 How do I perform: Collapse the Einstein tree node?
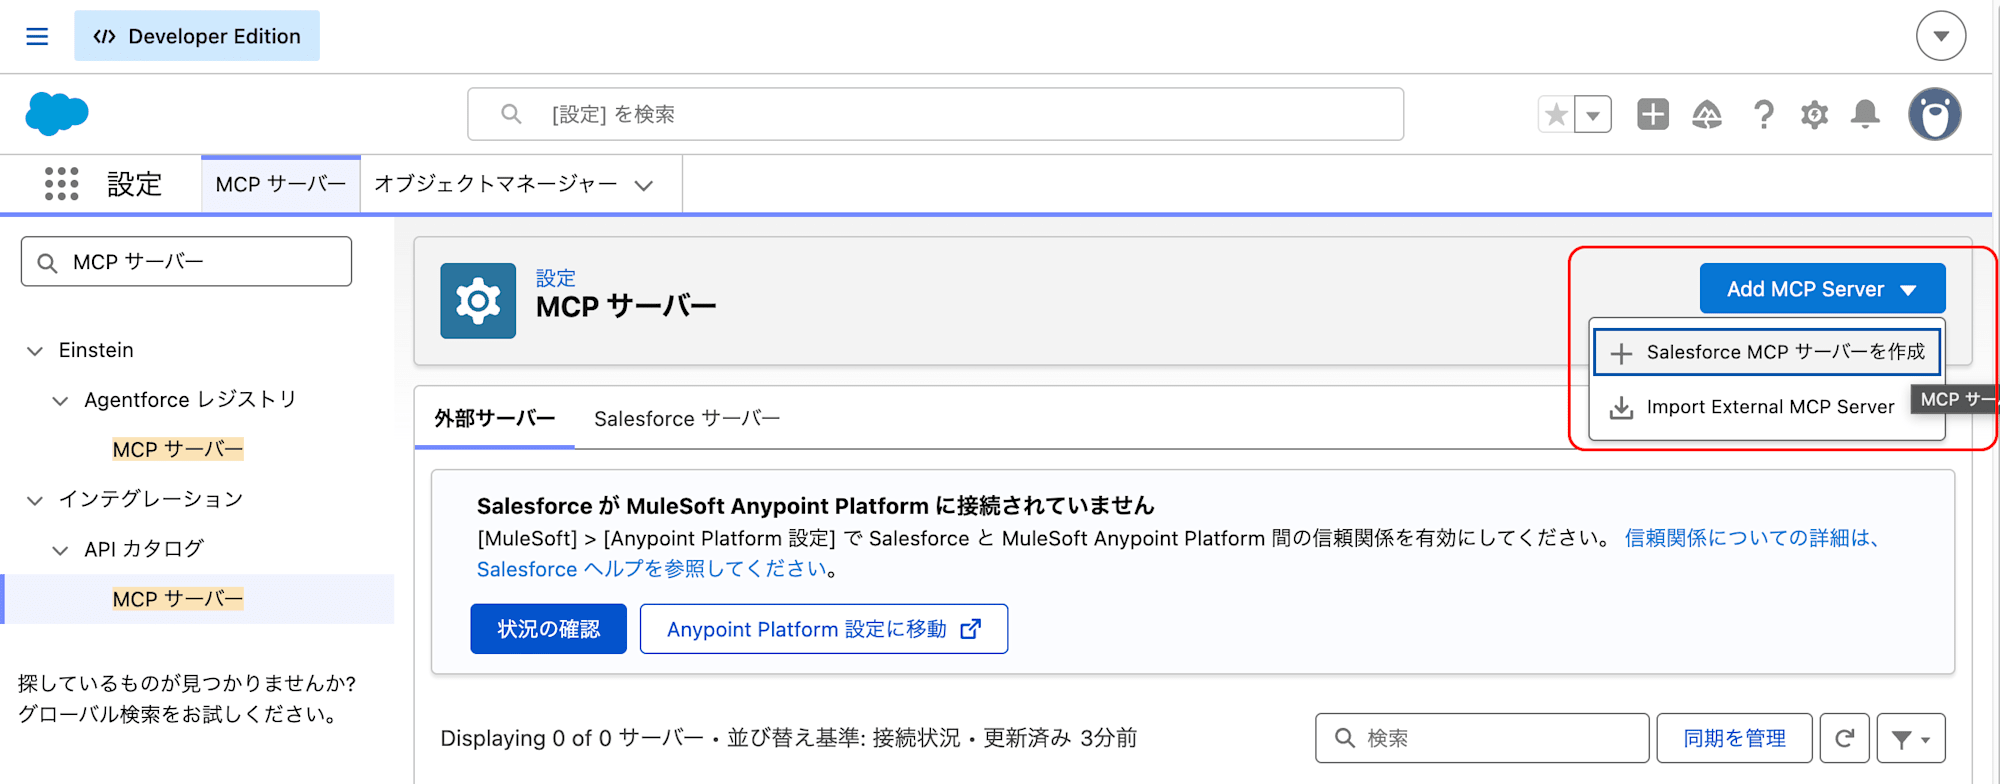35,351
